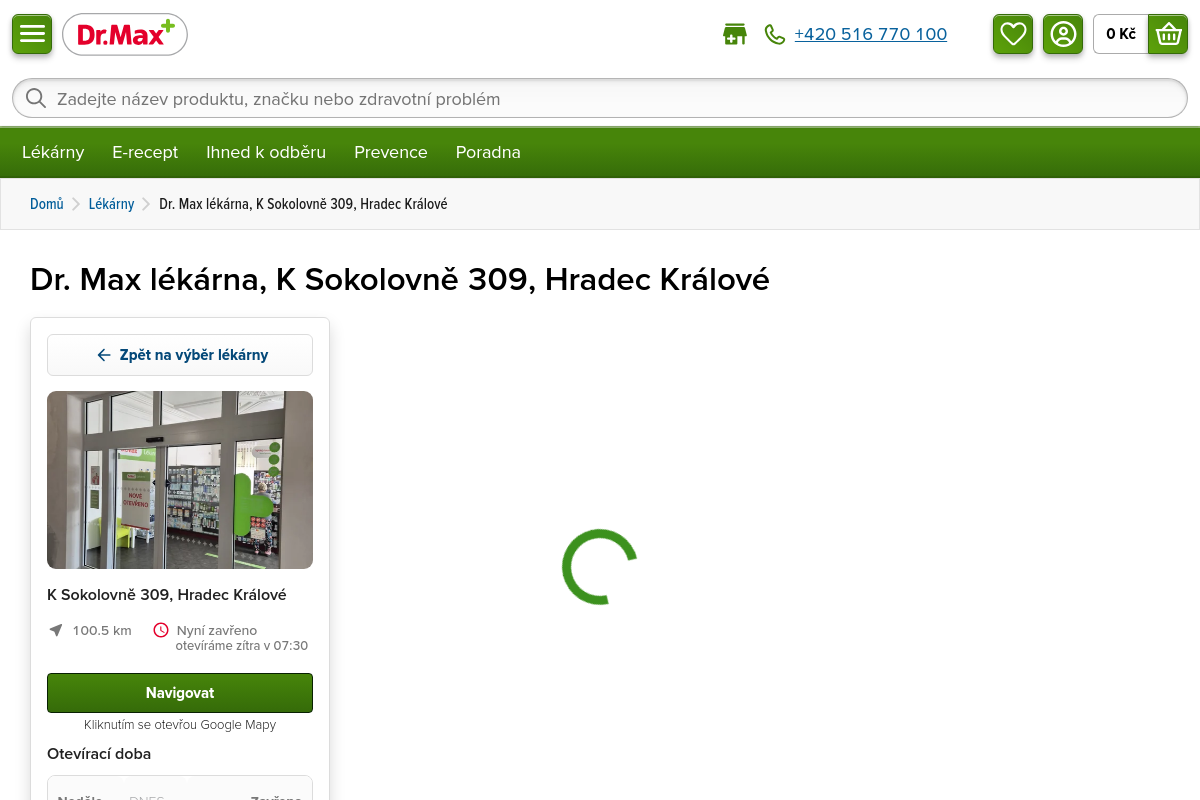
Task: Open the Prevence menu item
Action: tap(391, 152)
